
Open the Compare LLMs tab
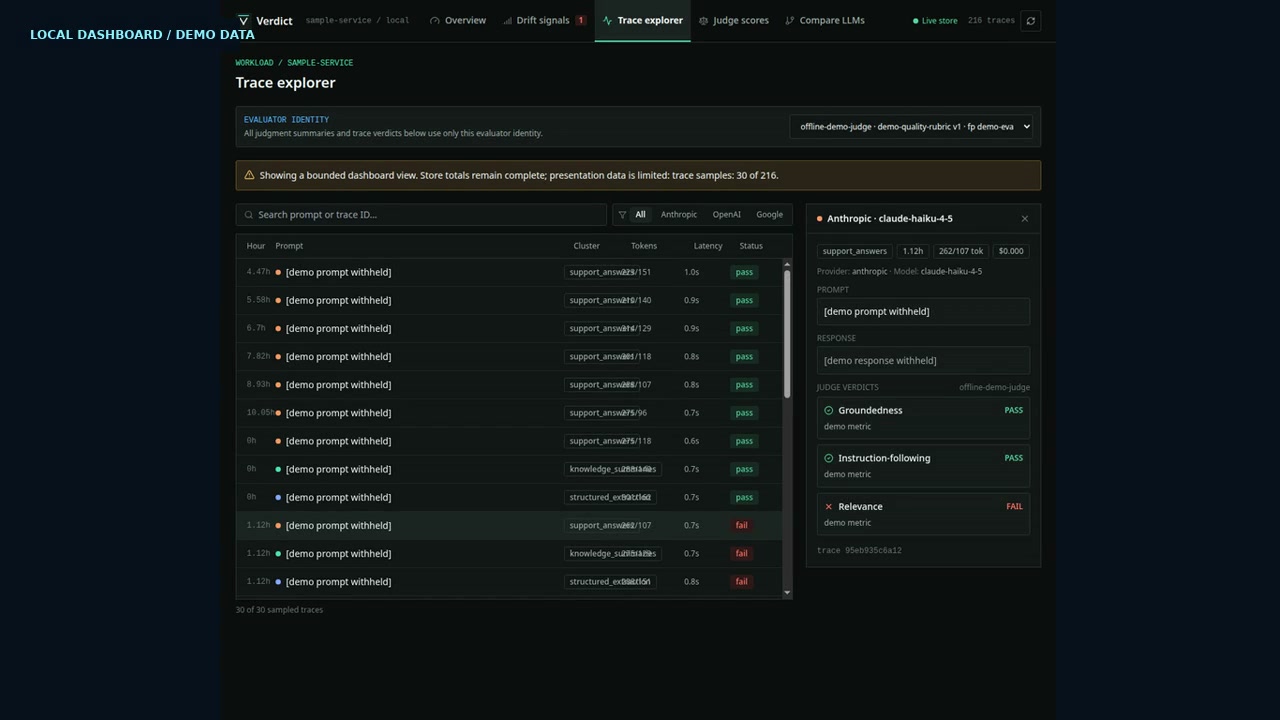825,20
